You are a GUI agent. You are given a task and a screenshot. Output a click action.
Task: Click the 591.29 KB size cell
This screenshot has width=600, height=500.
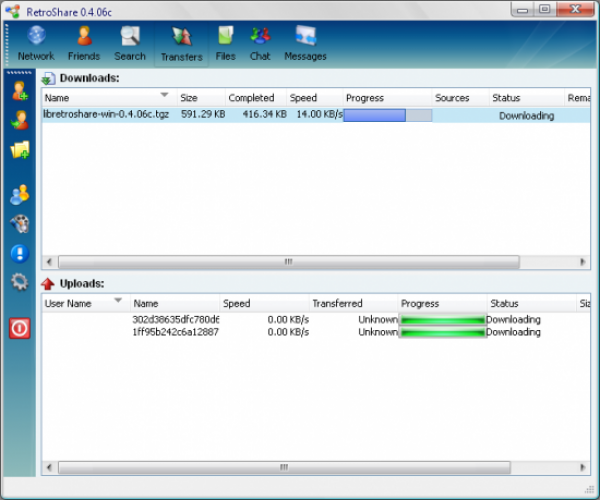[203, 114]
